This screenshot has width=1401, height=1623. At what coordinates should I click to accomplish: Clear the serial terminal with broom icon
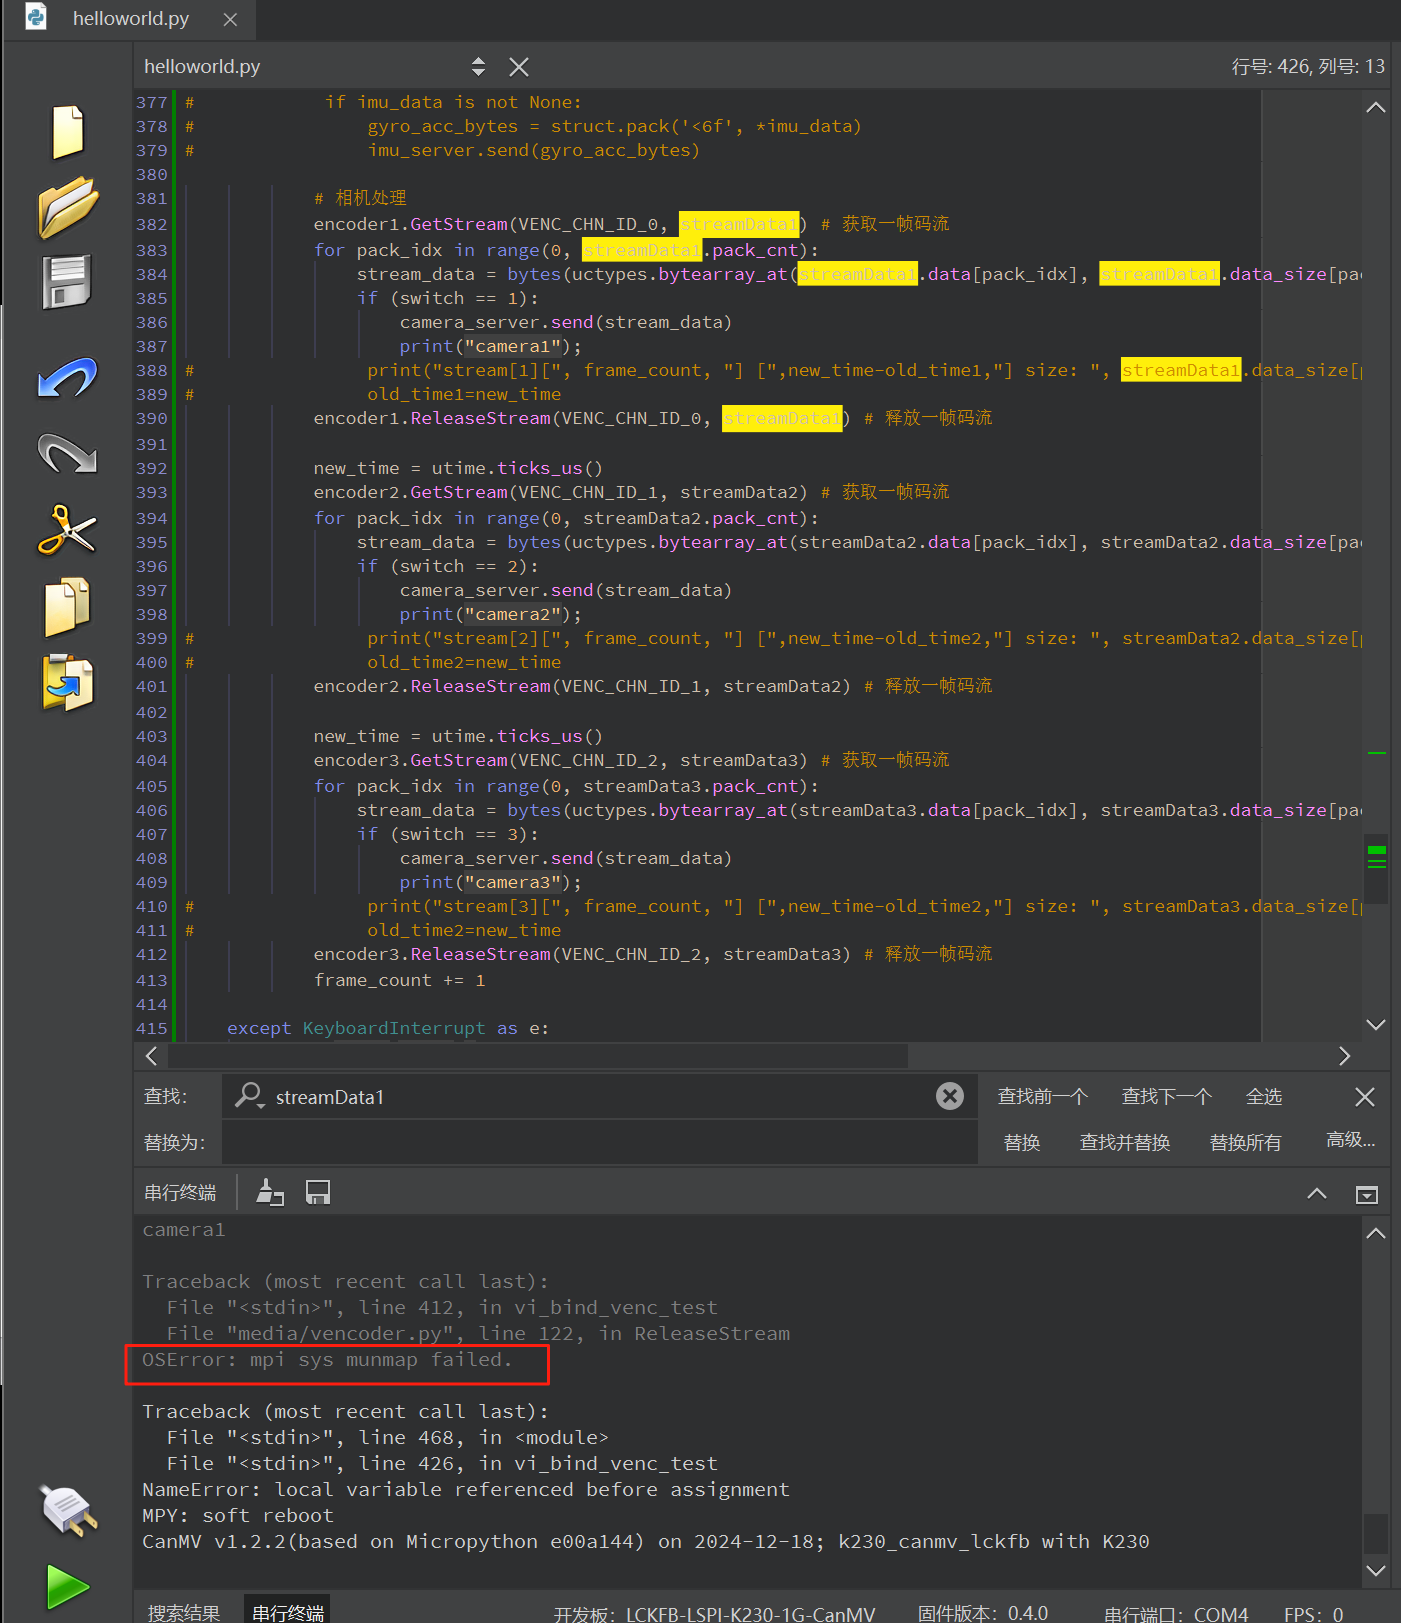point(270,1192)
